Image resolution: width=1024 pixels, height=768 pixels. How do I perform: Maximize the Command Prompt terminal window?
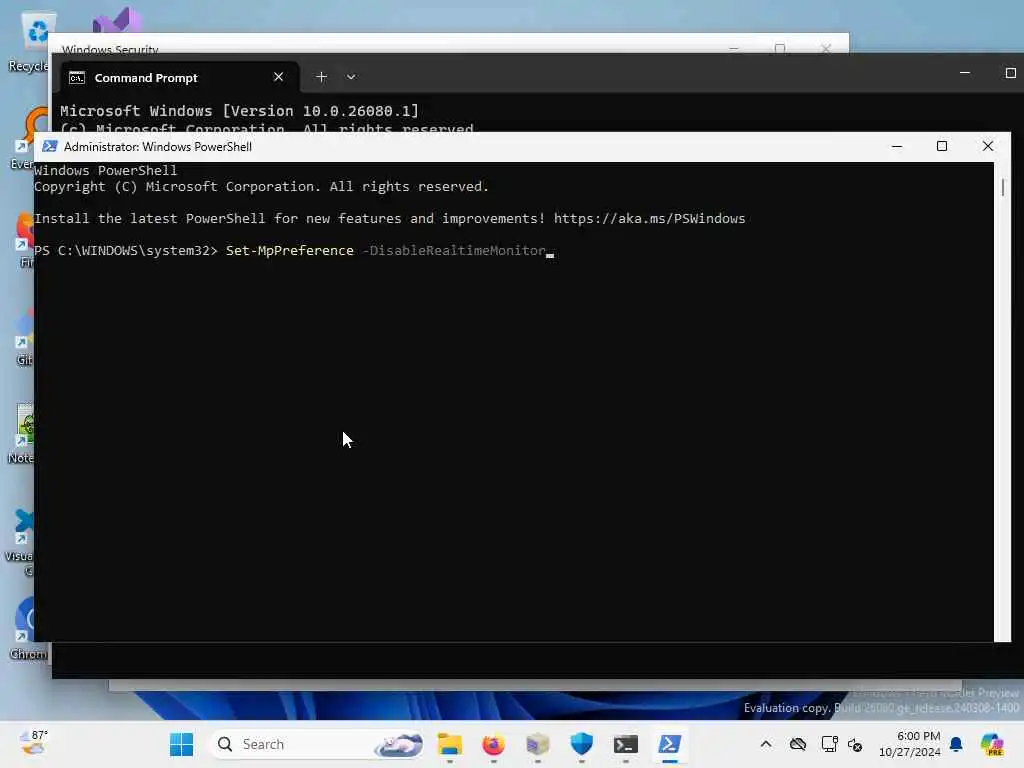[x=1010, y=73]
